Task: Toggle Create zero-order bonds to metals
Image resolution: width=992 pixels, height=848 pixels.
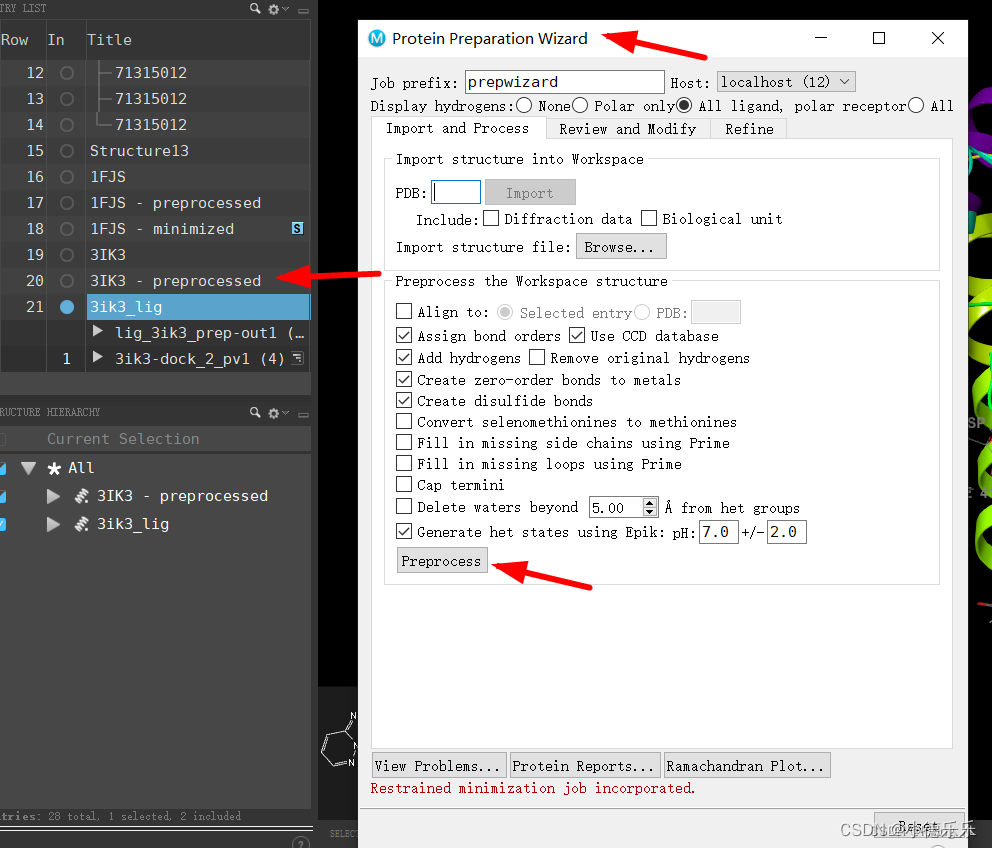Action: tap(404, 380)
